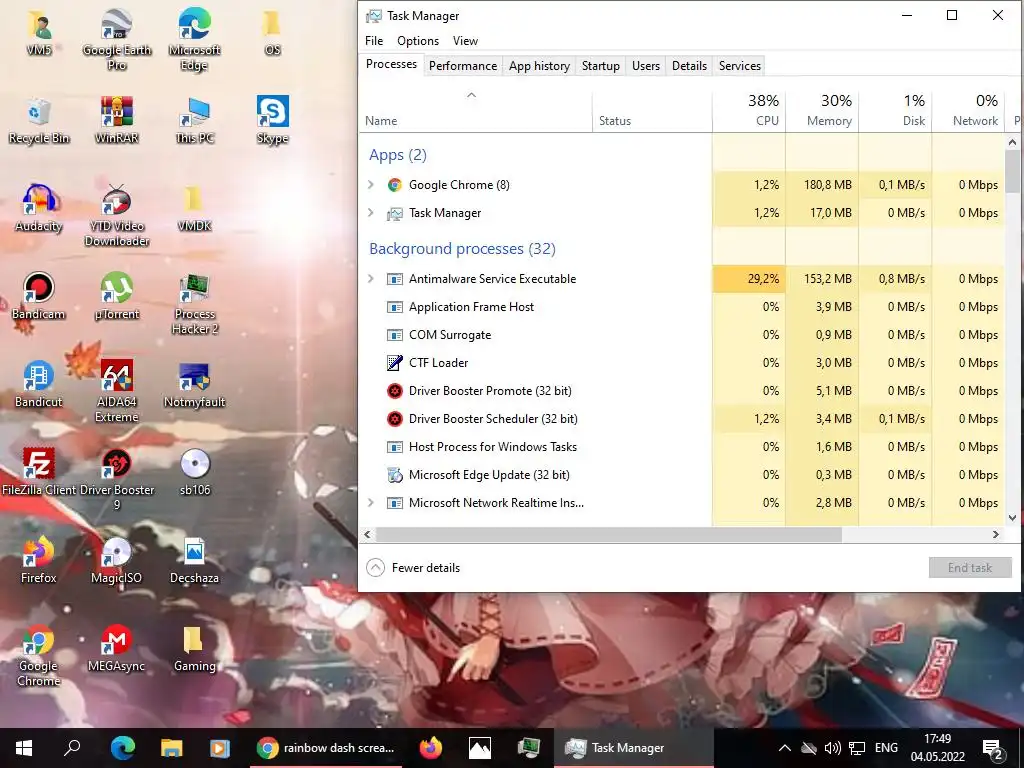Viewport: 1024px width, 768px height.
Task: Open Google Earth Pro desktop shortcut
Action: [117, 39]
